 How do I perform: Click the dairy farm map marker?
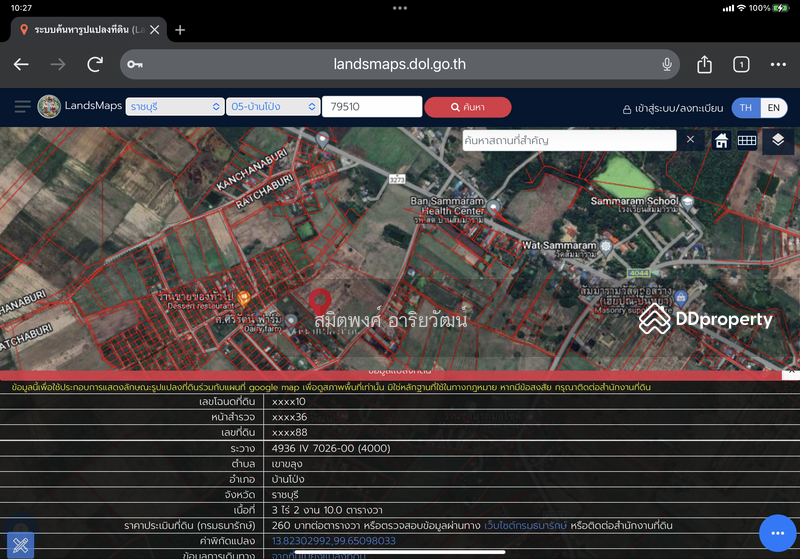[x=291, y=321]
